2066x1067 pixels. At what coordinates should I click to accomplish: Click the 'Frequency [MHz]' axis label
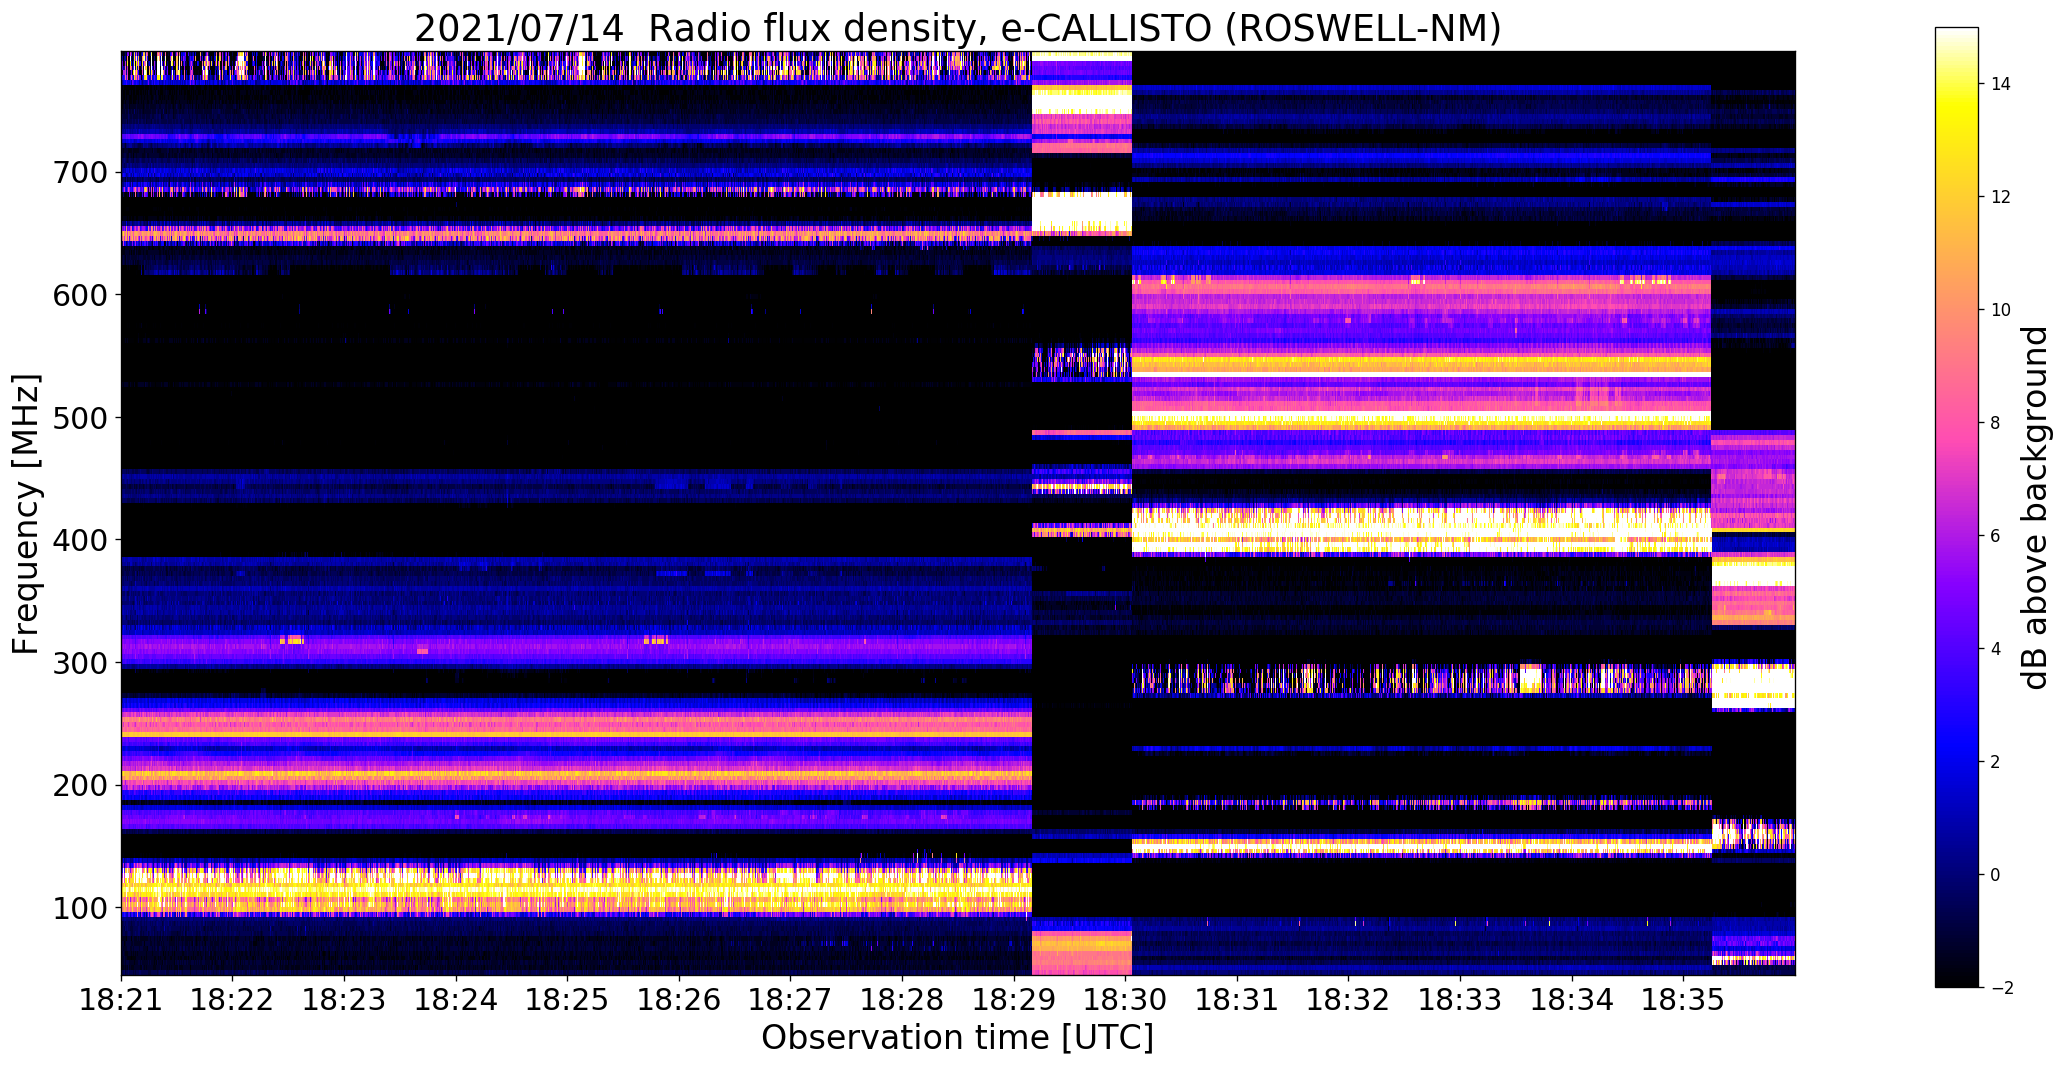(x=26, y=515)
